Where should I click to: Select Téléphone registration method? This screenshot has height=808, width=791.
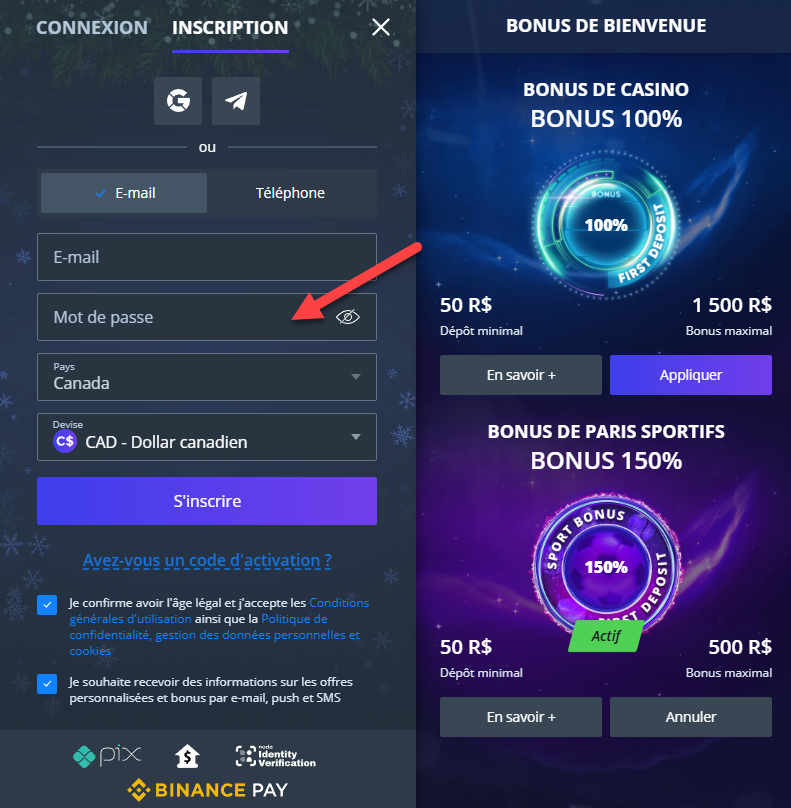tap(291, 193)
